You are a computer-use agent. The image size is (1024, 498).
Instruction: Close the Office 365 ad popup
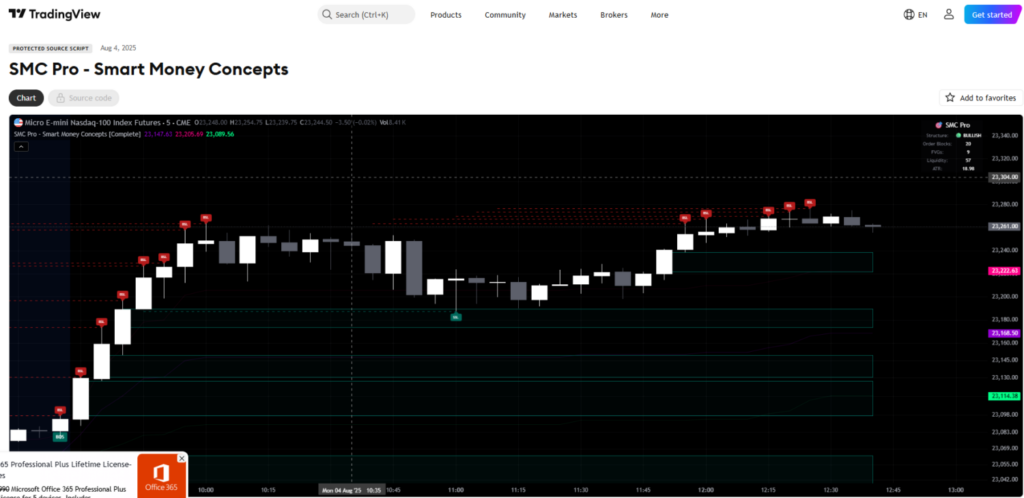pos(182,459)
